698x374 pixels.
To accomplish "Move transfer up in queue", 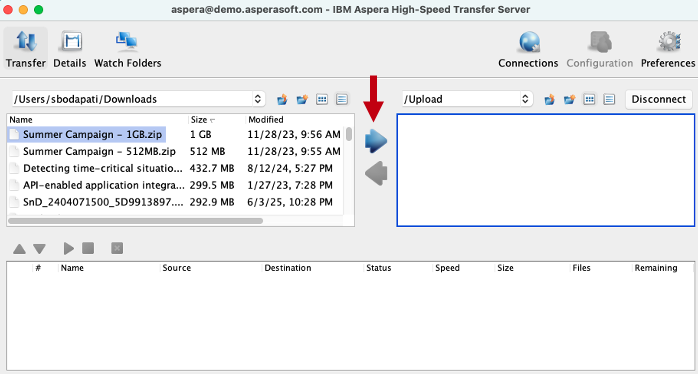I will (19, 248).
